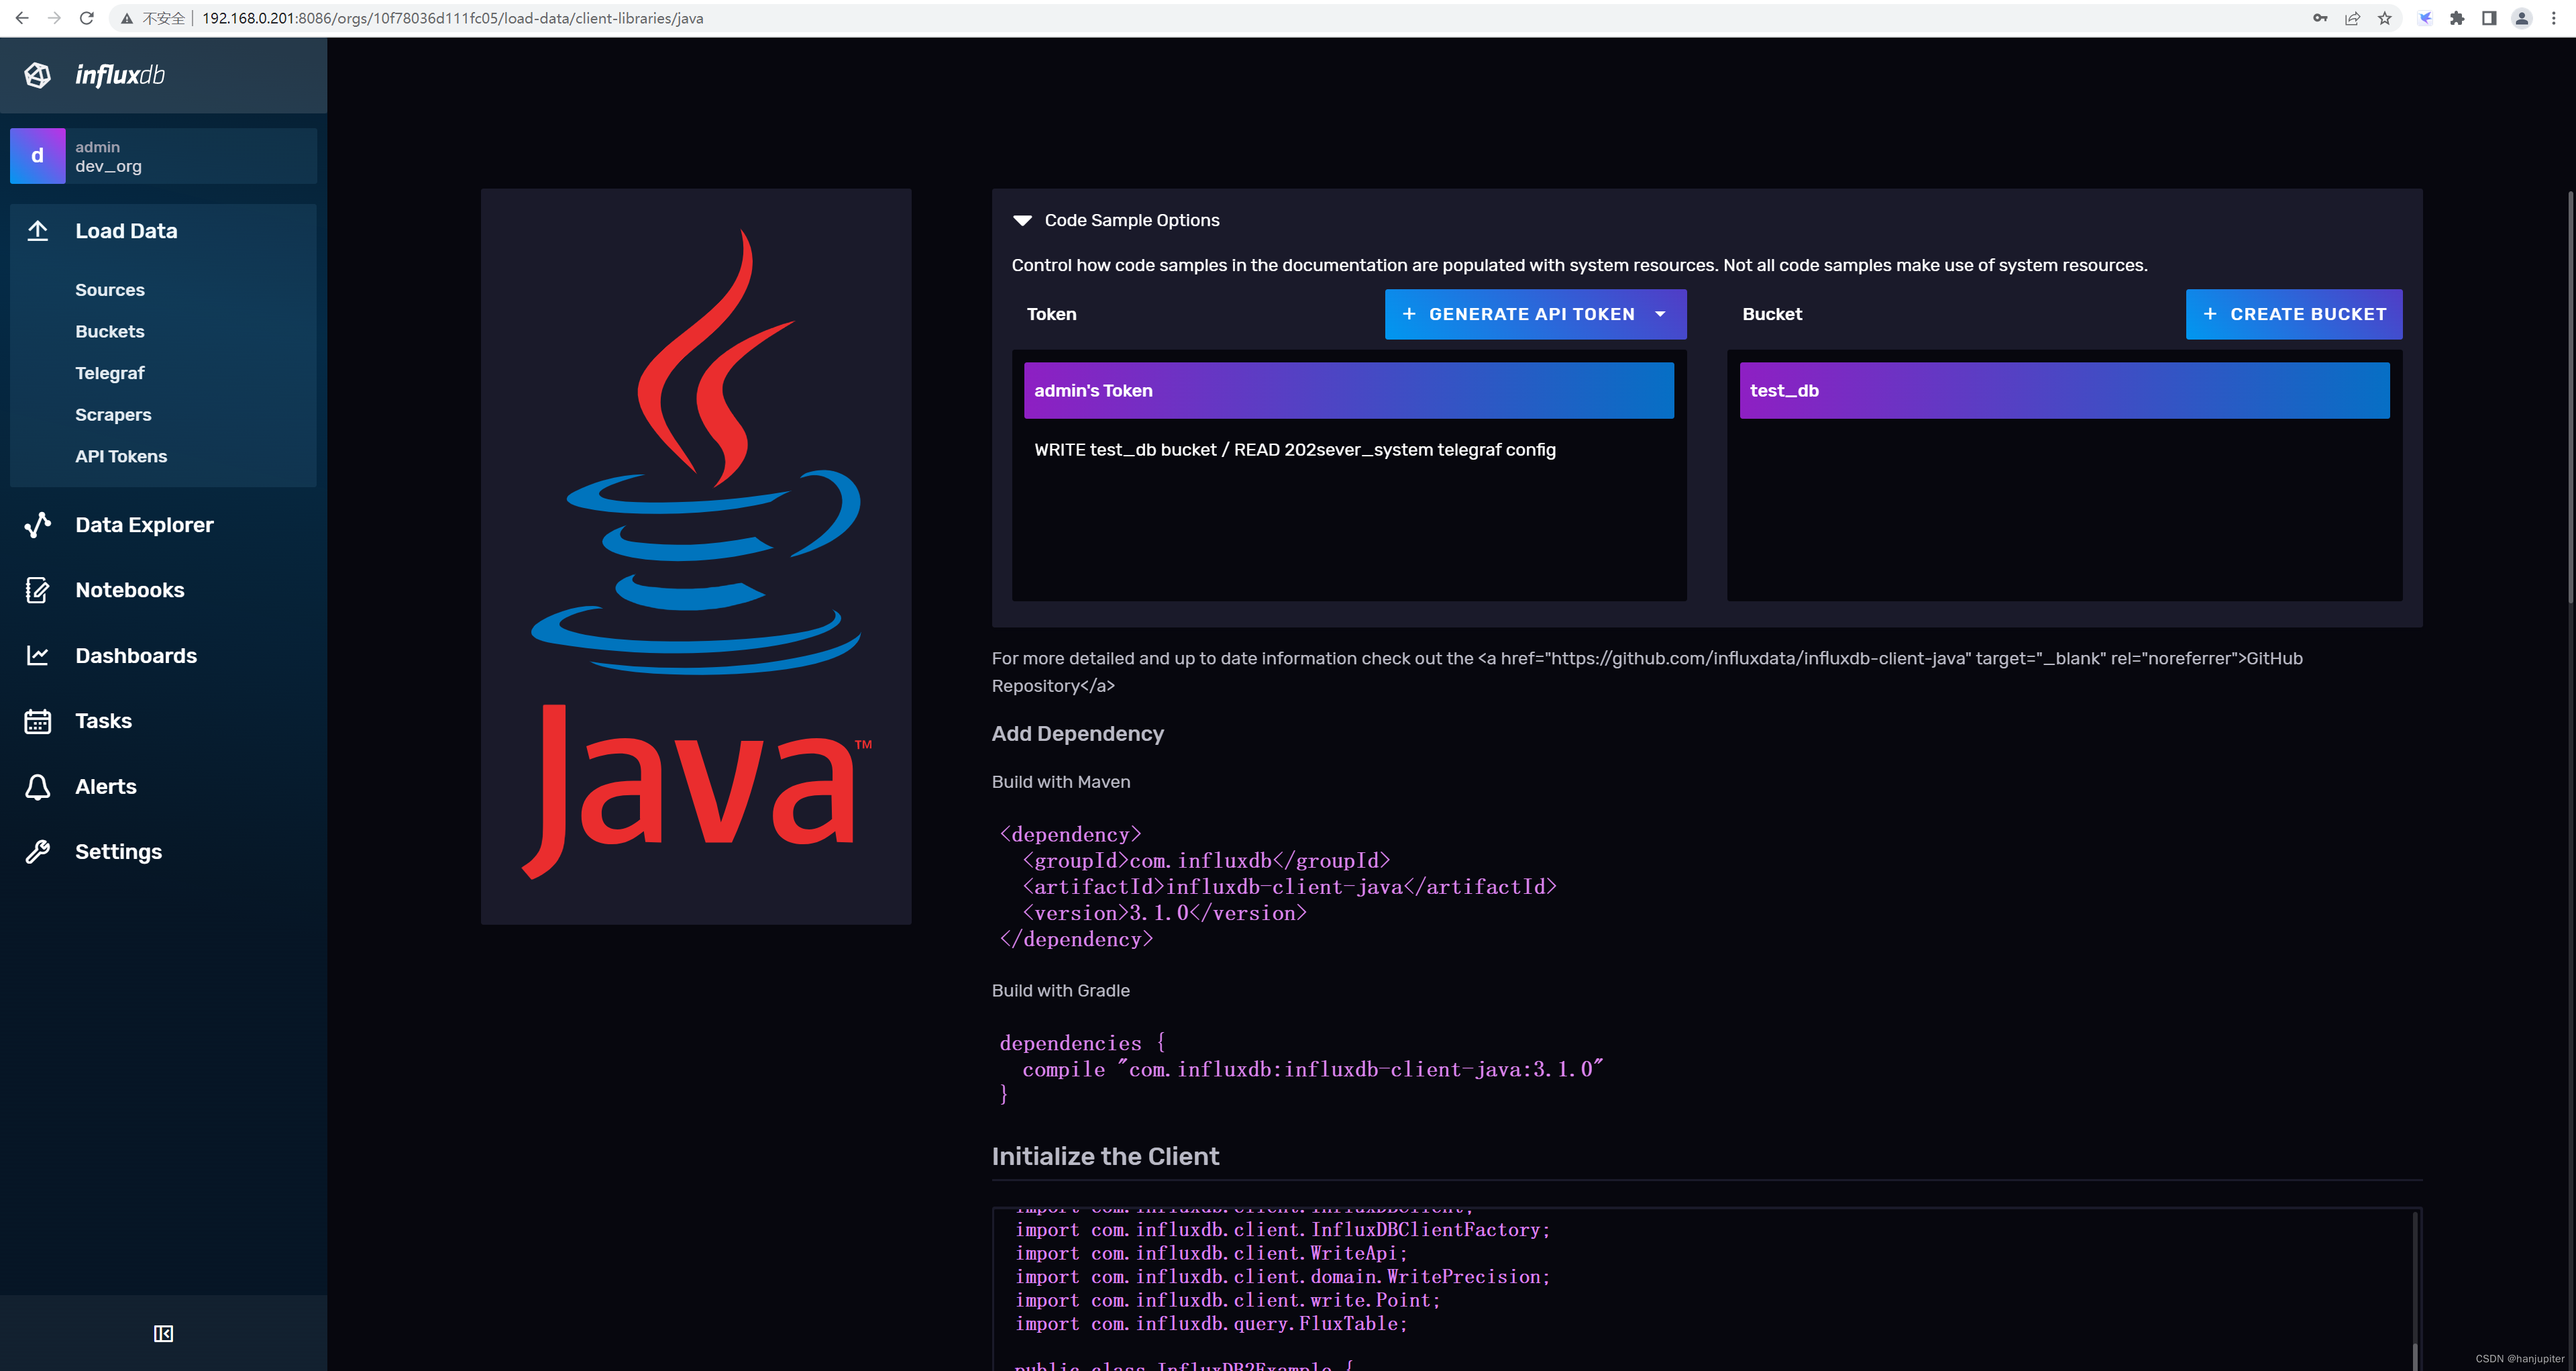Click the InfluxDB logo icon
Screen dimensions: 2576x1371
pos(38,75)
